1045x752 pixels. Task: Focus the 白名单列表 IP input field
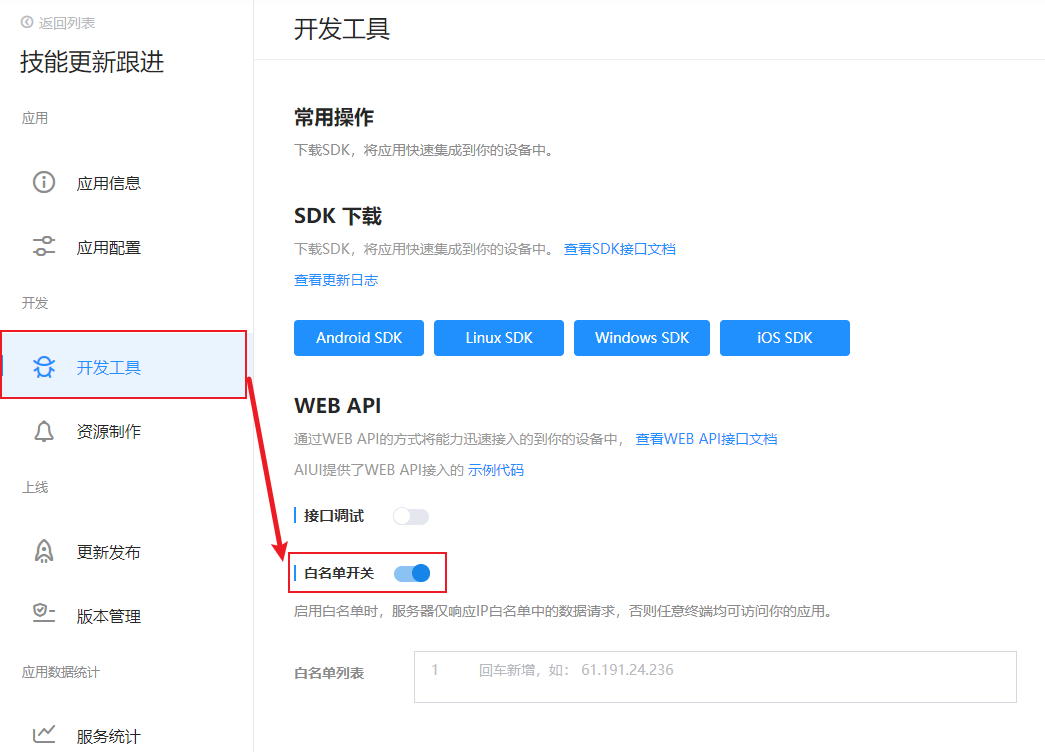[x=715, y=677]
